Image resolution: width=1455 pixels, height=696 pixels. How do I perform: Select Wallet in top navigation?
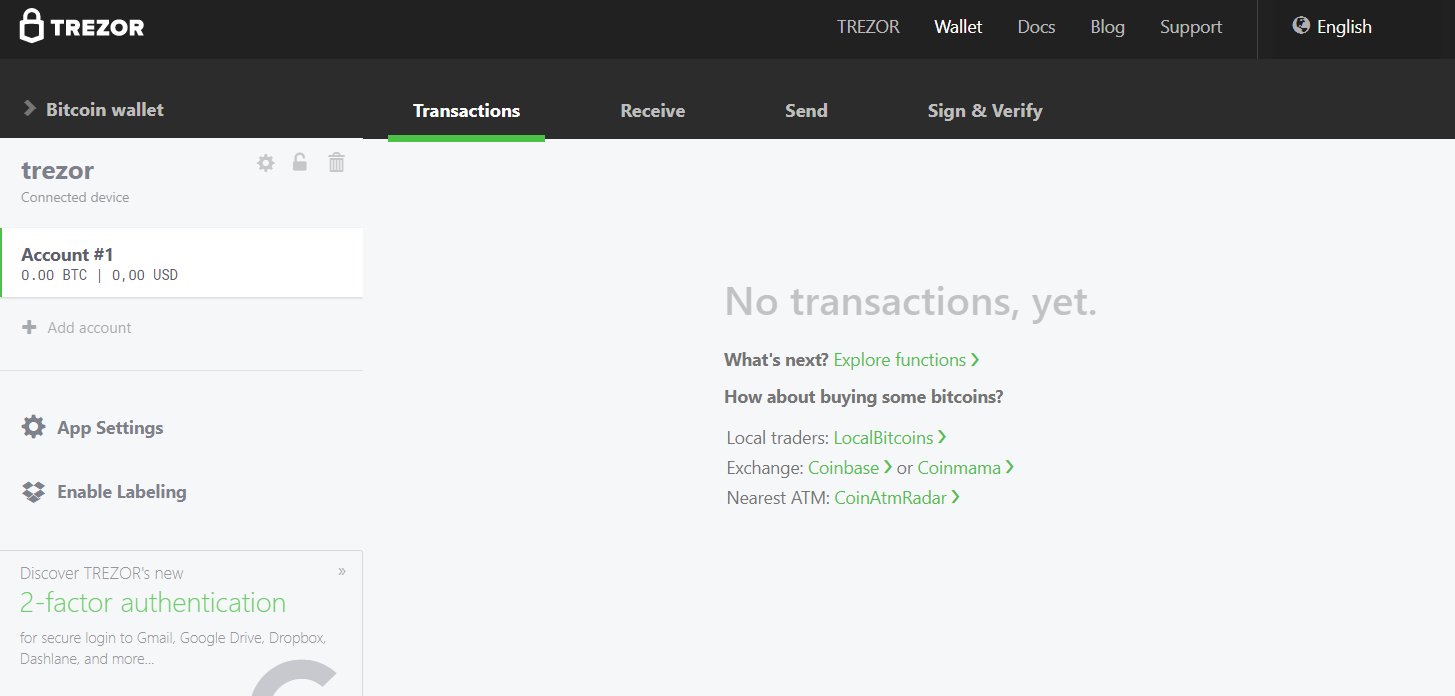click(958, 27)
